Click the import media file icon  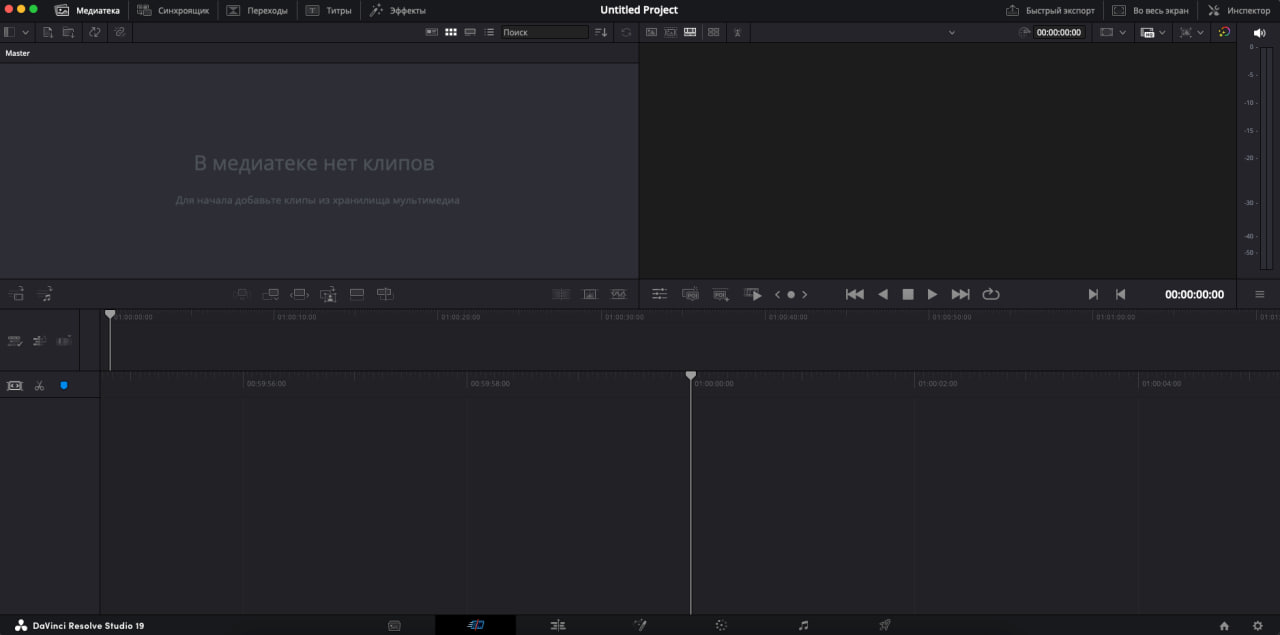coord(47,32)
